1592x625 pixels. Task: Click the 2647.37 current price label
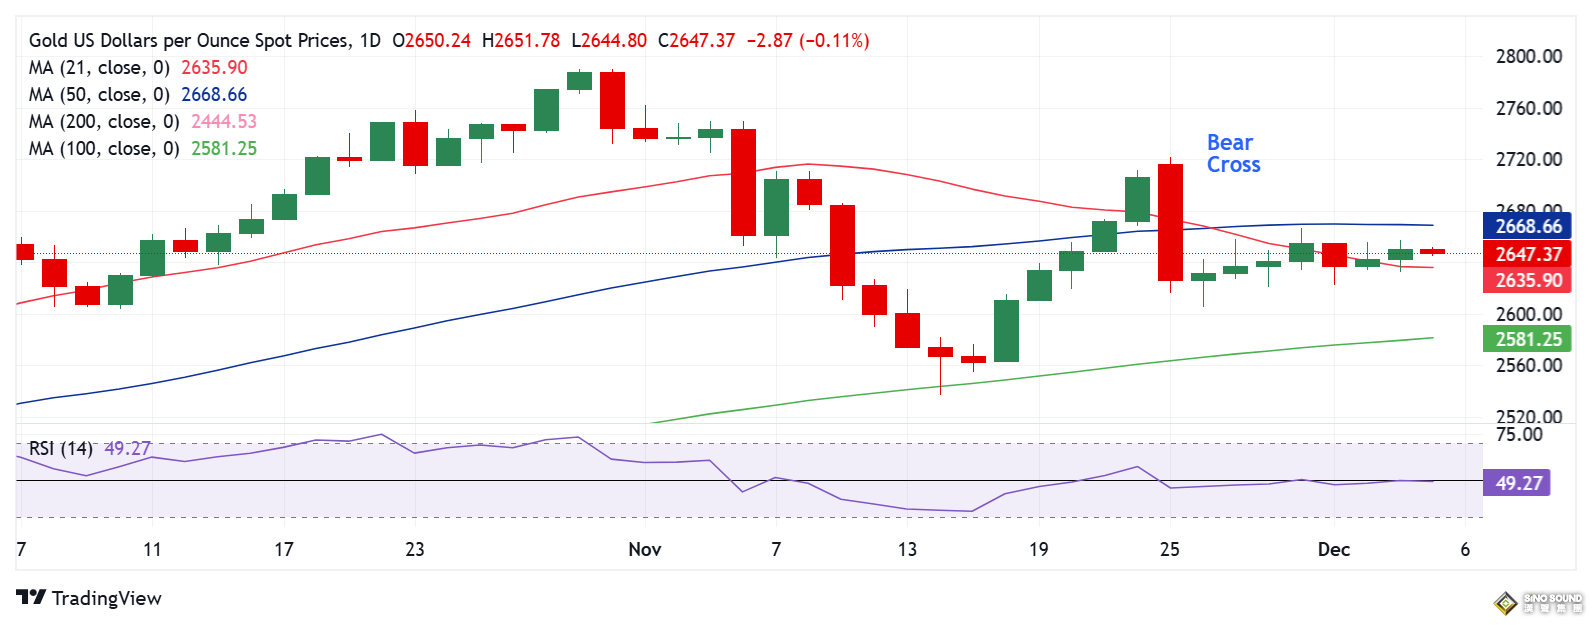coord(1527,254)
